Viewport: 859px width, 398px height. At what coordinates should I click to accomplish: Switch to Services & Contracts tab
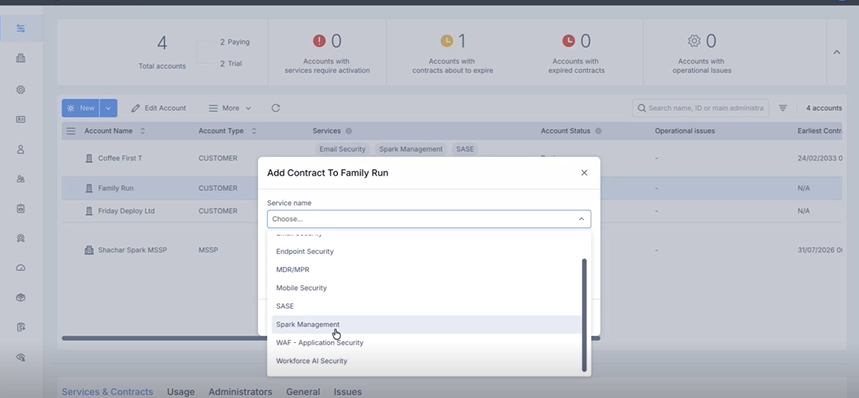click(107, 391)
